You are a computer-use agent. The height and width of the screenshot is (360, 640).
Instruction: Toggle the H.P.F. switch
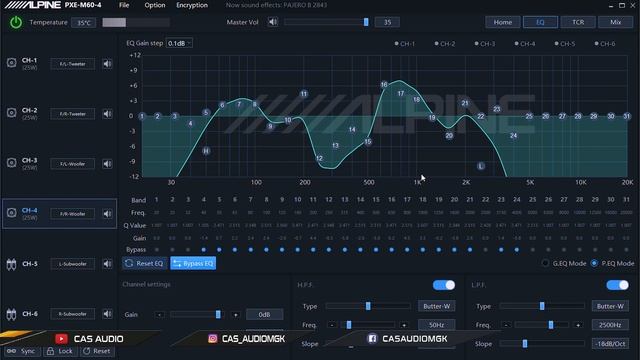(444, 285)
